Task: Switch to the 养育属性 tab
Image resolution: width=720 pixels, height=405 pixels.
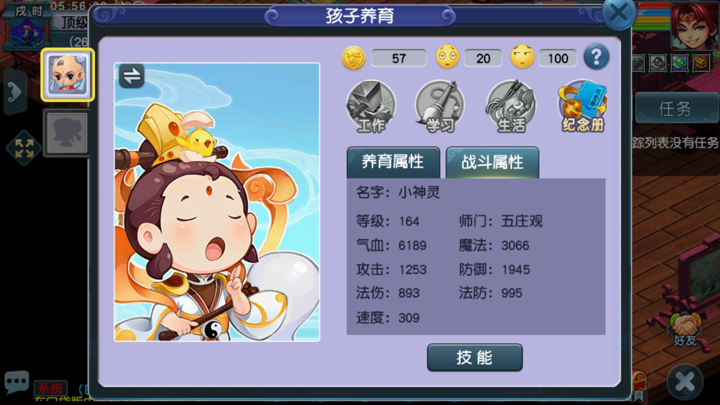Action: coord(393,162)
